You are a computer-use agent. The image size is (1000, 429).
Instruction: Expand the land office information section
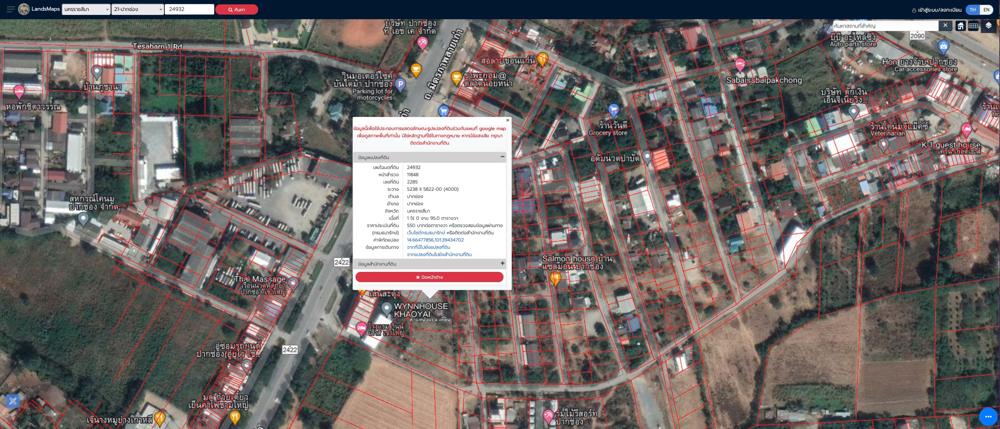(430, 263)
